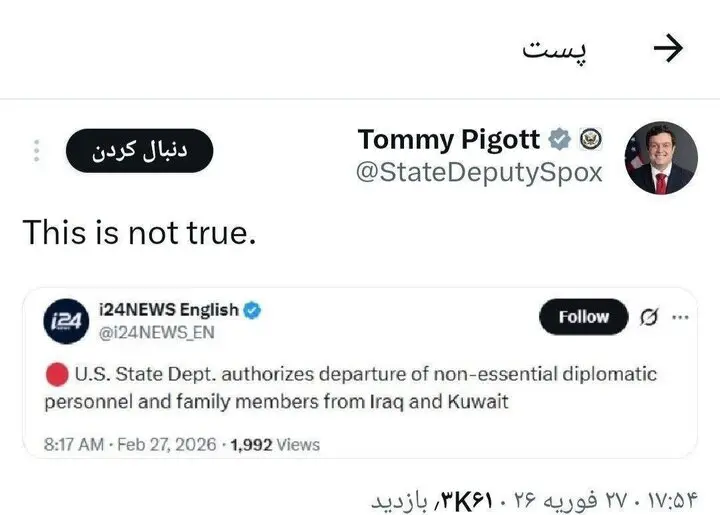The width and height of the screenshot is (720, 515).
Task: Click the Tommy Pigott display name
Action: (x=449, y=139)
